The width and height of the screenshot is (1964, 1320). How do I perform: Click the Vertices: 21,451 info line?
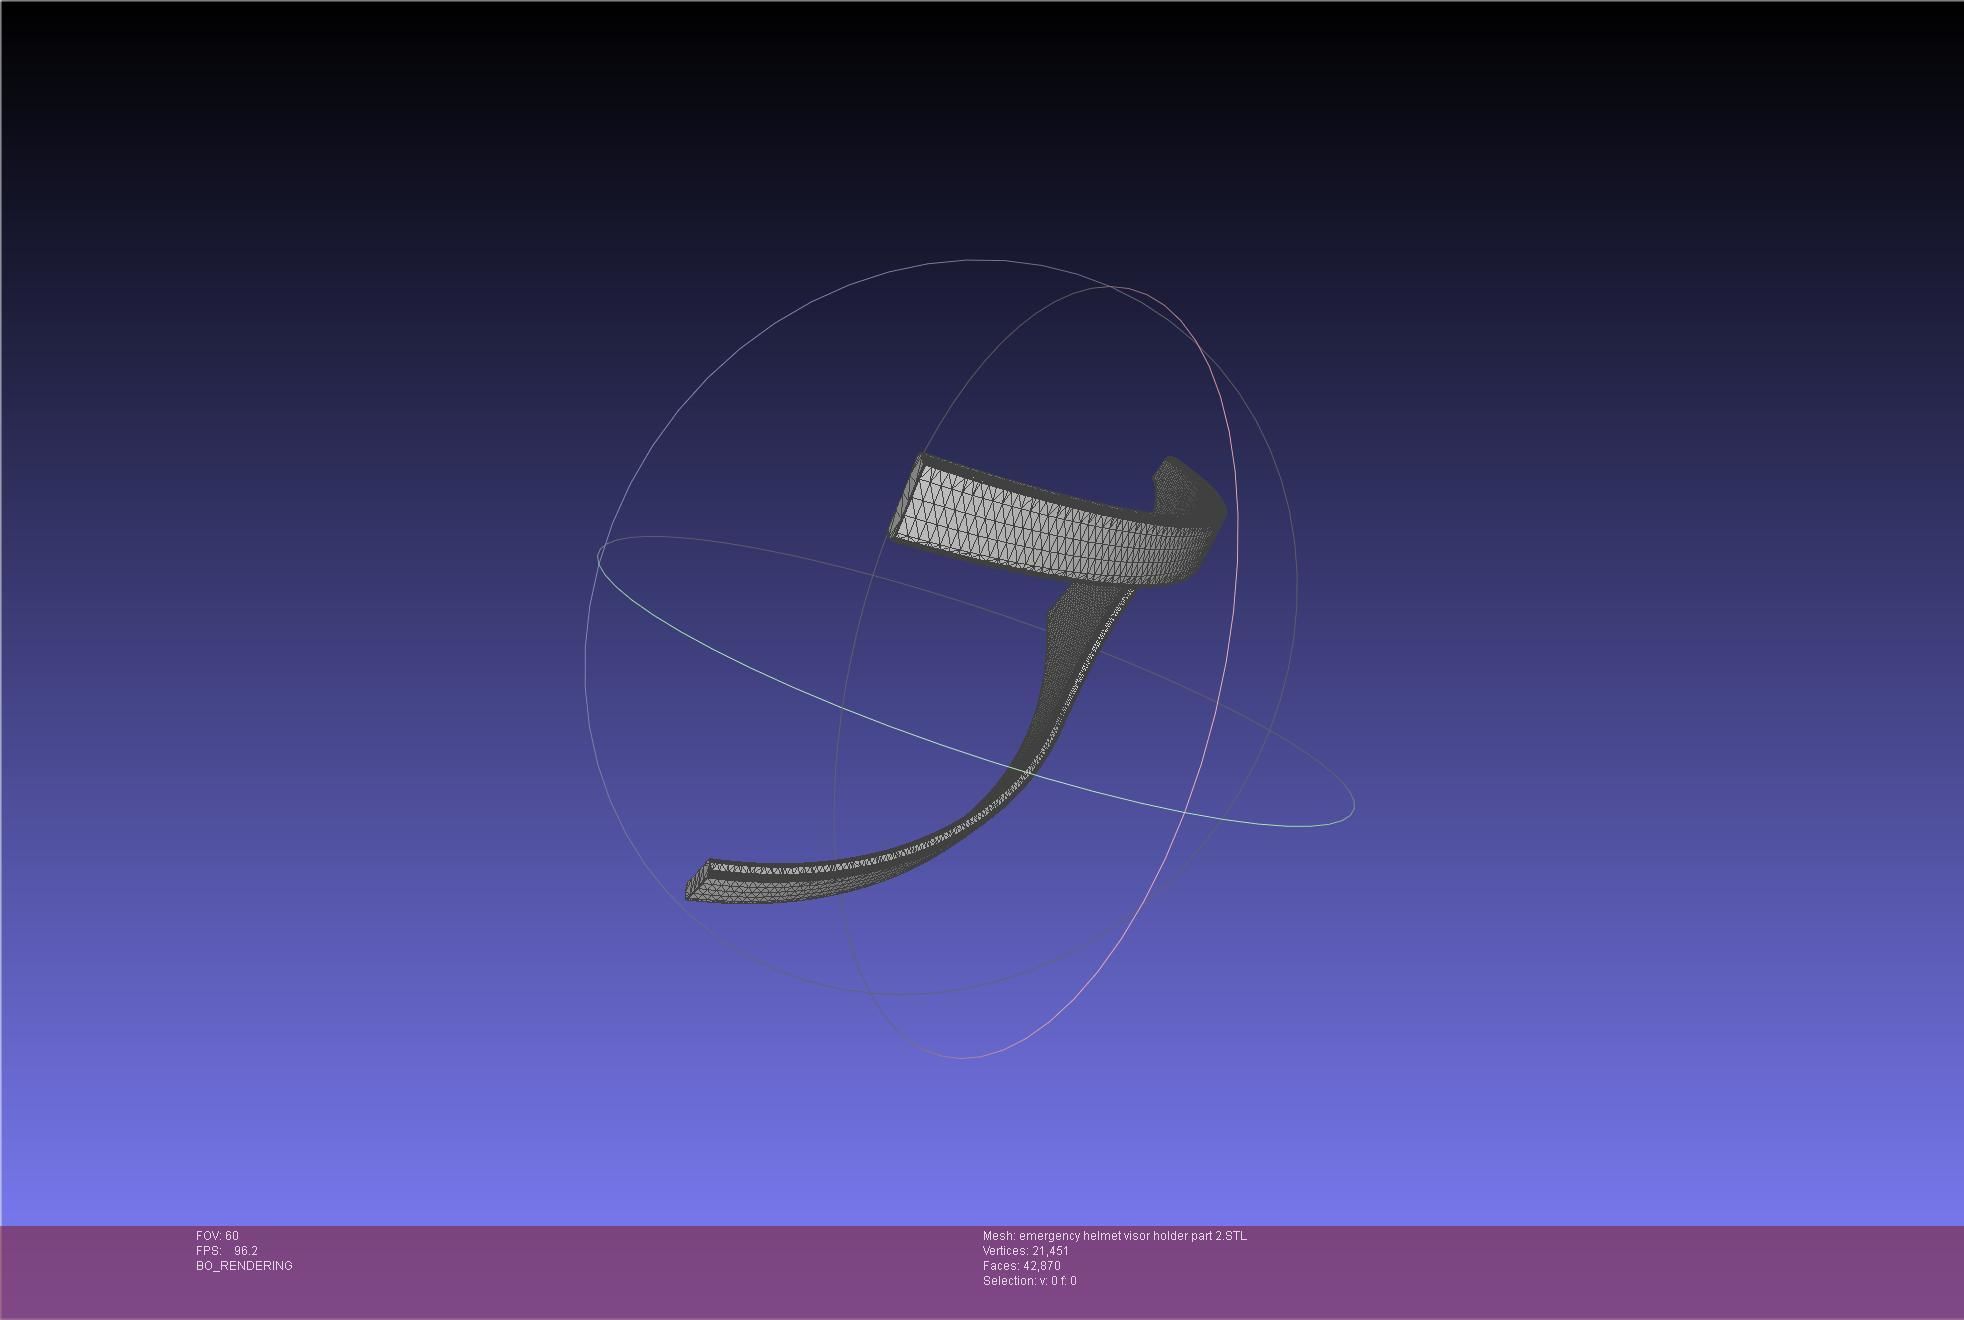point(1026,1251)
